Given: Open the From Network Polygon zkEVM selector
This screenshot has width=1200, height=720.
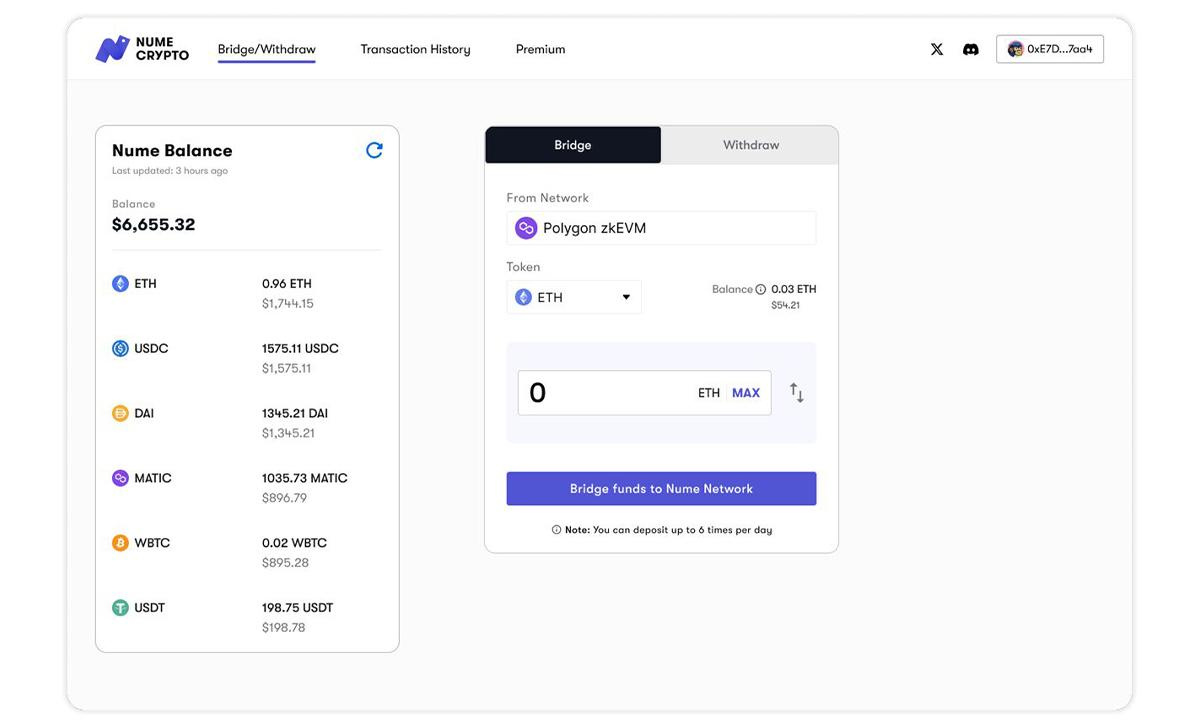Looking at the screenshot, I should 661,228.
